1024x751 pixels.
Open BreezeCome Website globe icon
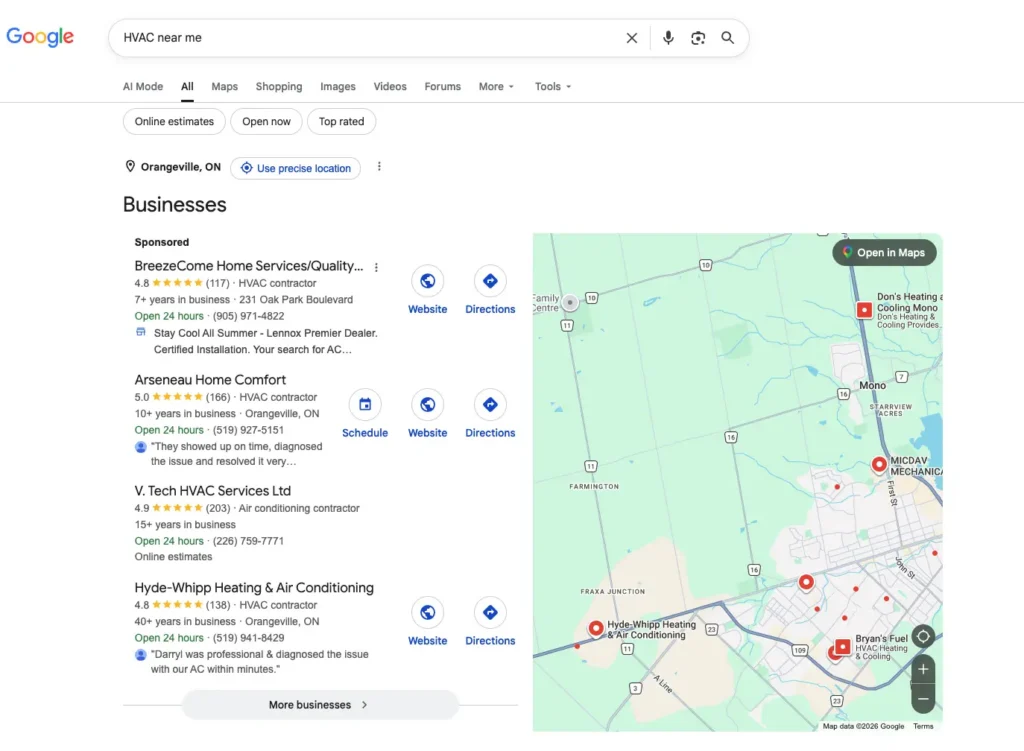click(427, 281)
